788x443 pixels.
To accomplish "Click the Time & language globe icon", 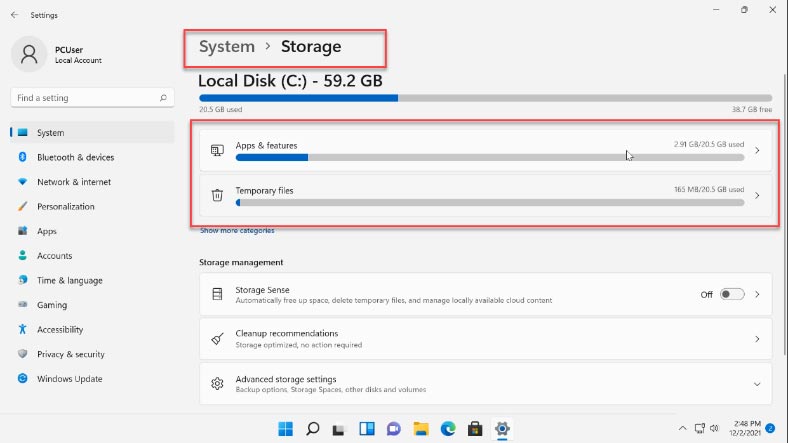I will click(x=22, y=280).
